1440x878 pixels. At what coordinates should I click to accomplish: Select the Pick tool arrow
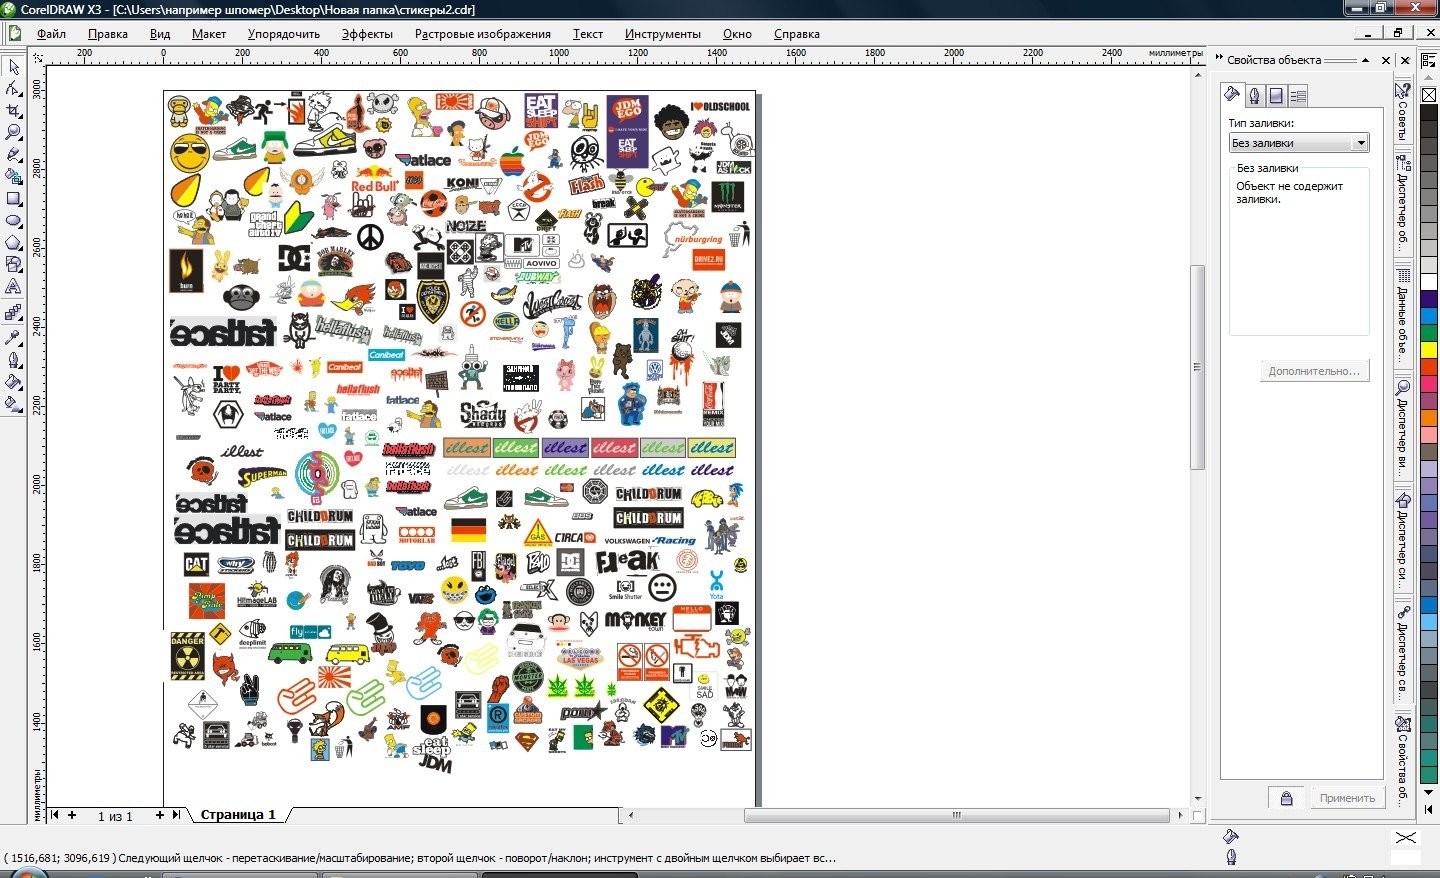14,67
